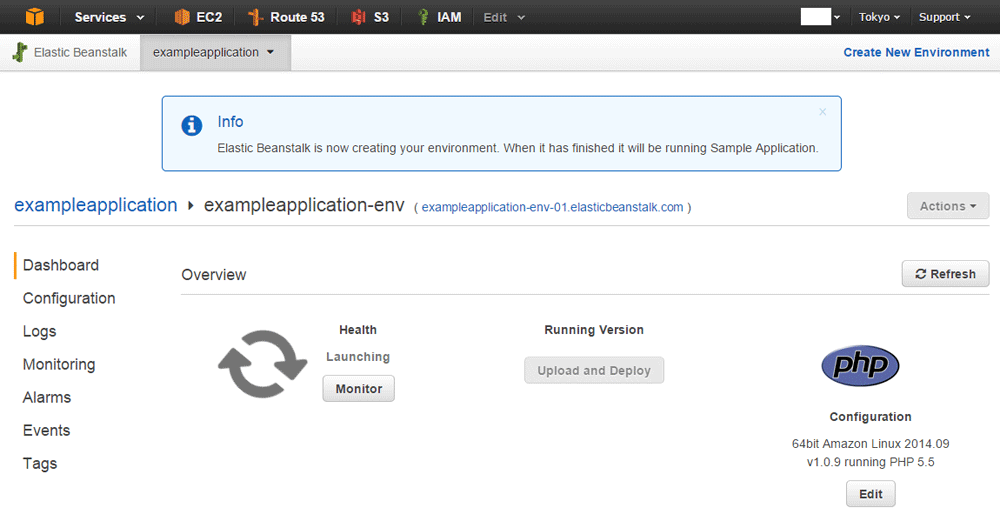This screenshot has width=1000, height=521.
Task: Open the Actions dropdown button
Action: point(948,206)
